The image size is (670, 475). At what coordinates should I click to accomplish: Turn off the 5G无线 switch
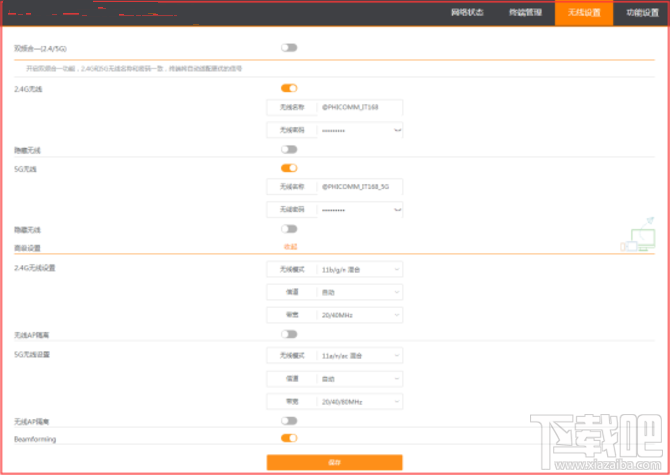coord(289,168)
